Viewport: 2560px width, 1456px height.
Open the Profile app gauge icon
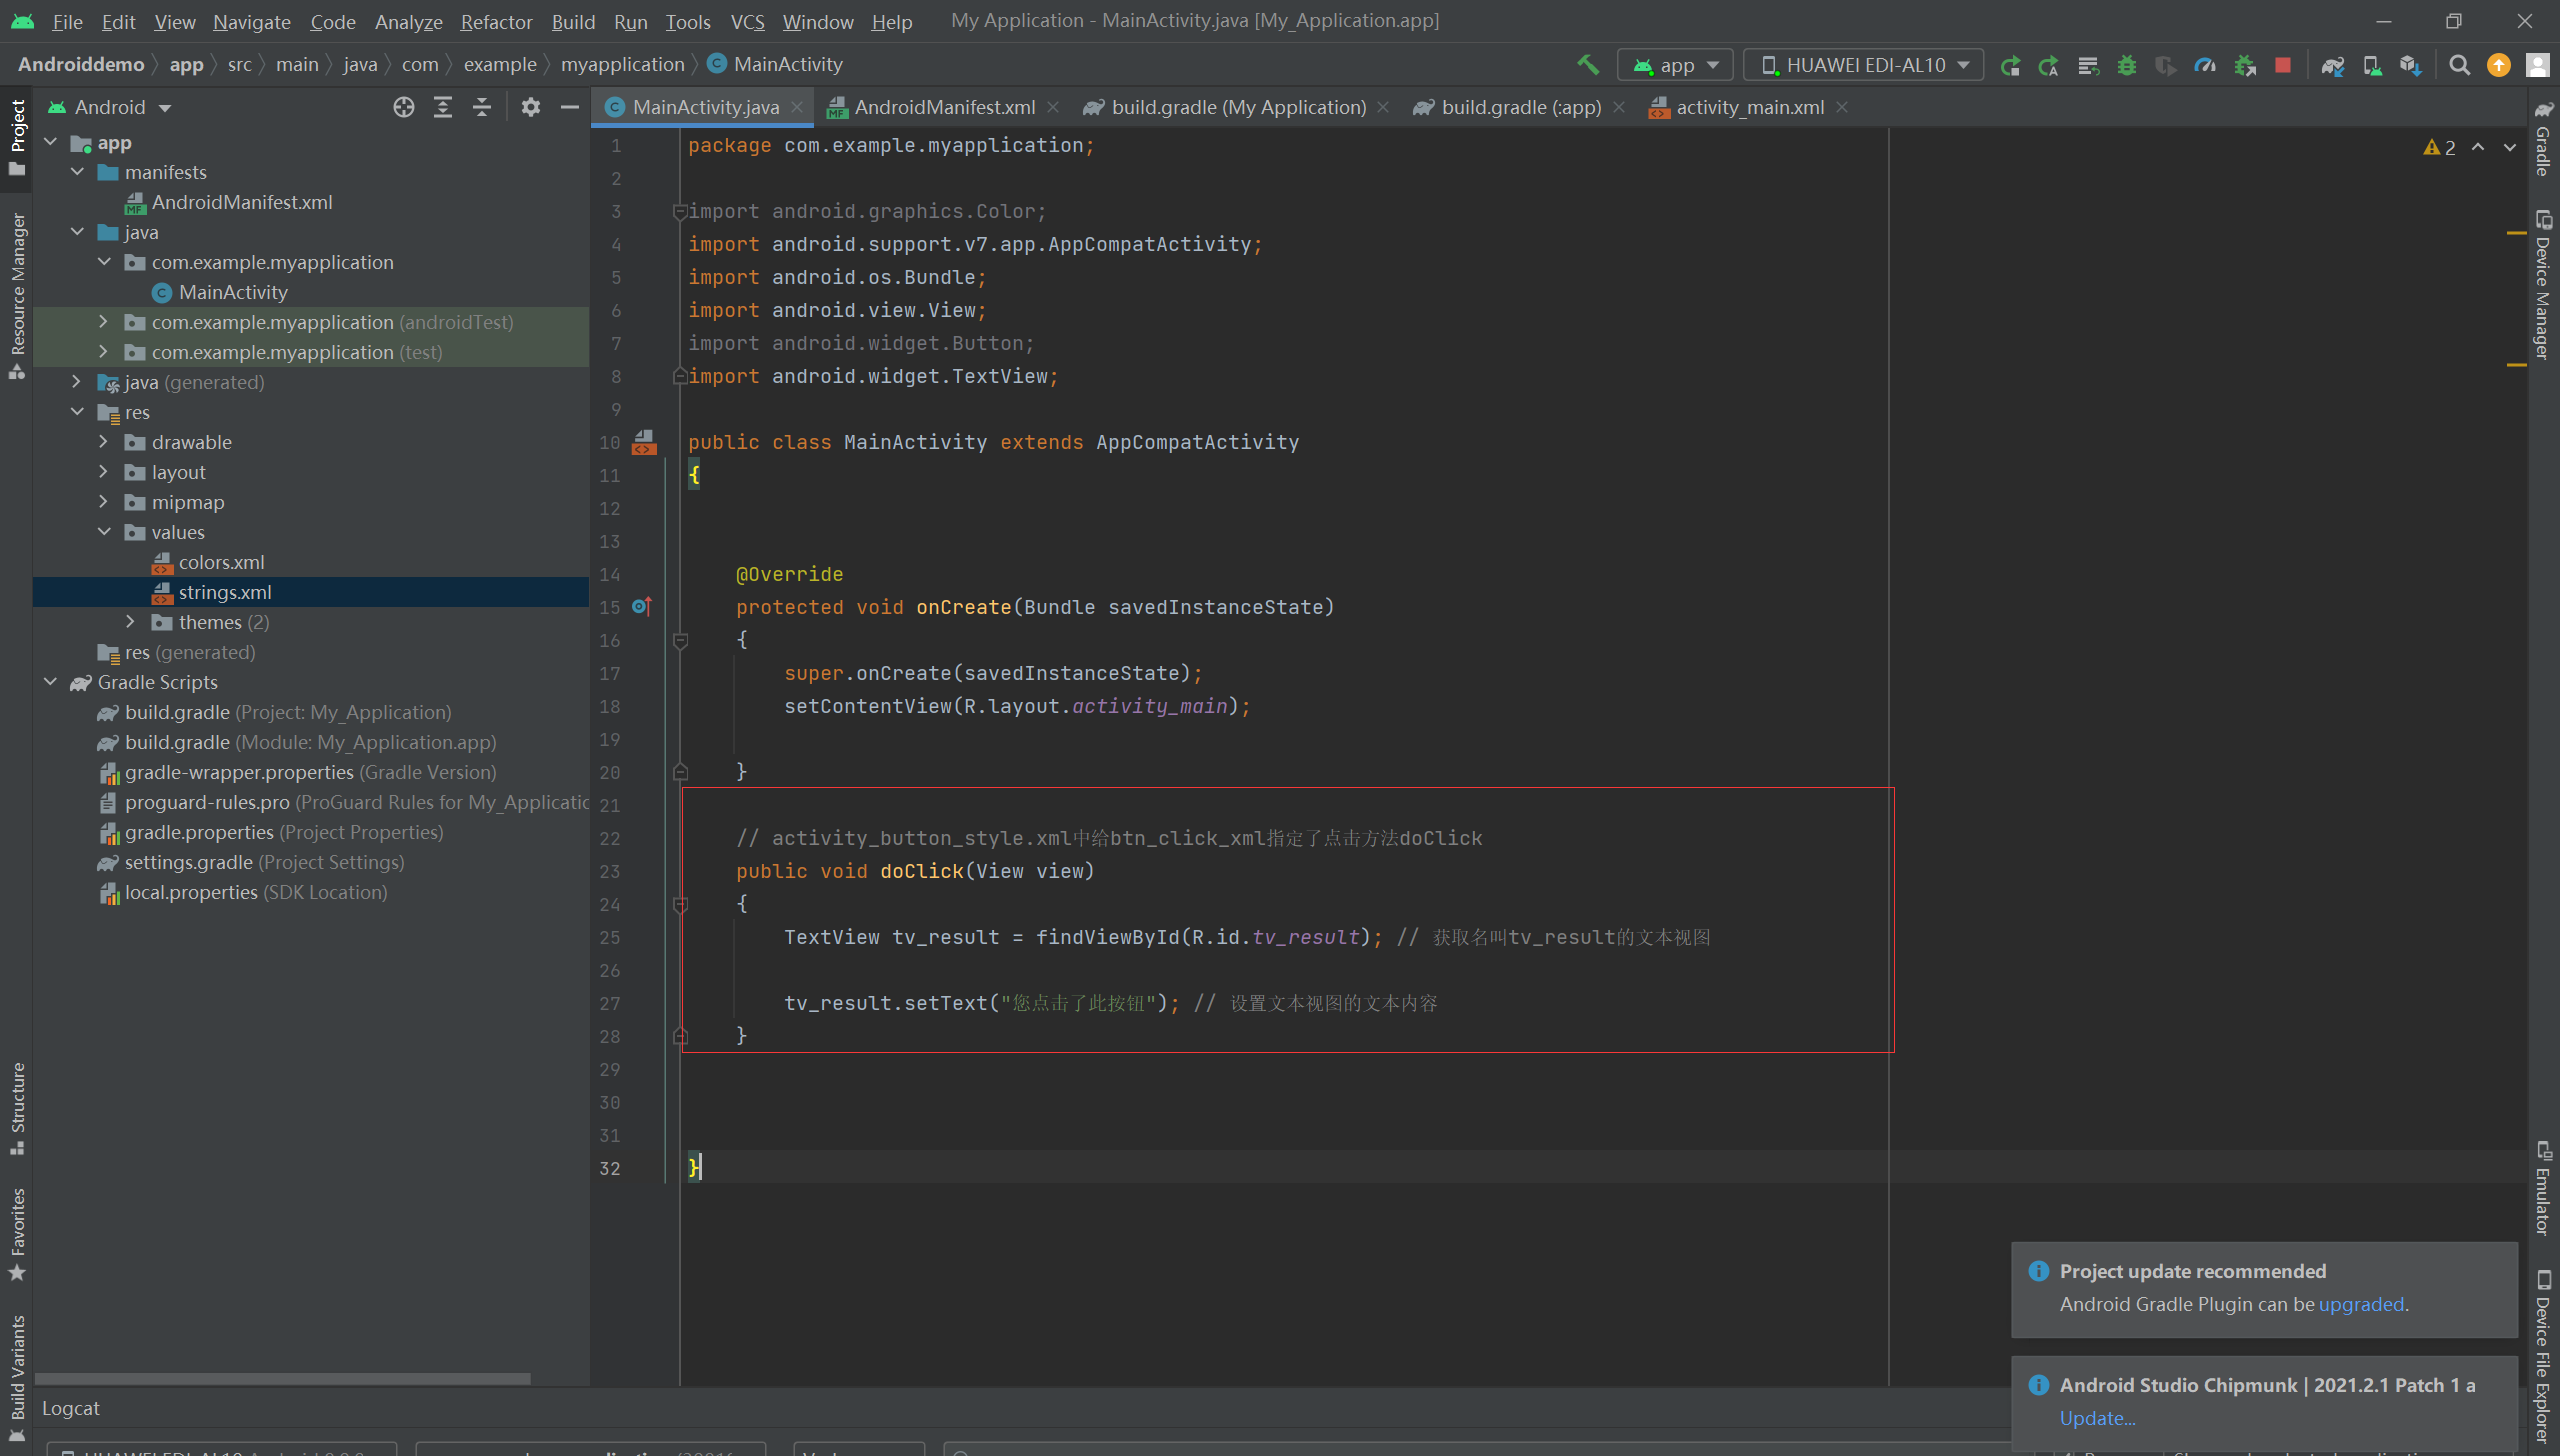coord(2205,65)
